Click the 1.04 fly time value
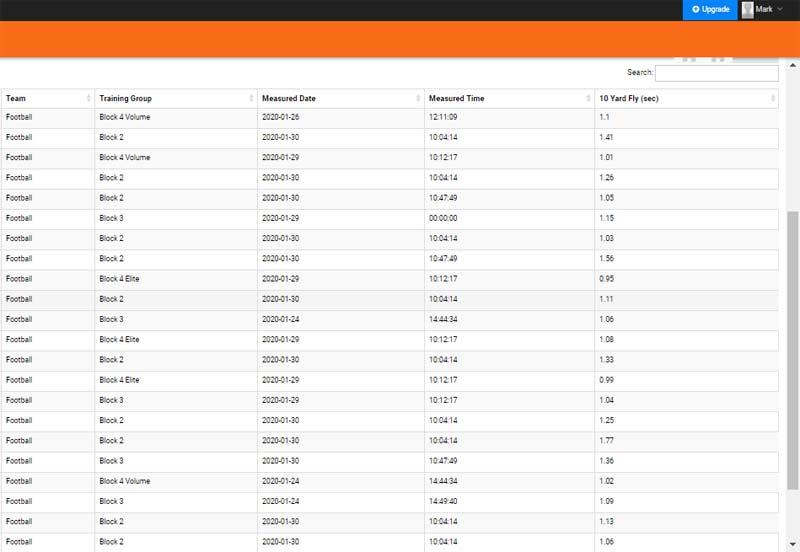 606,400
